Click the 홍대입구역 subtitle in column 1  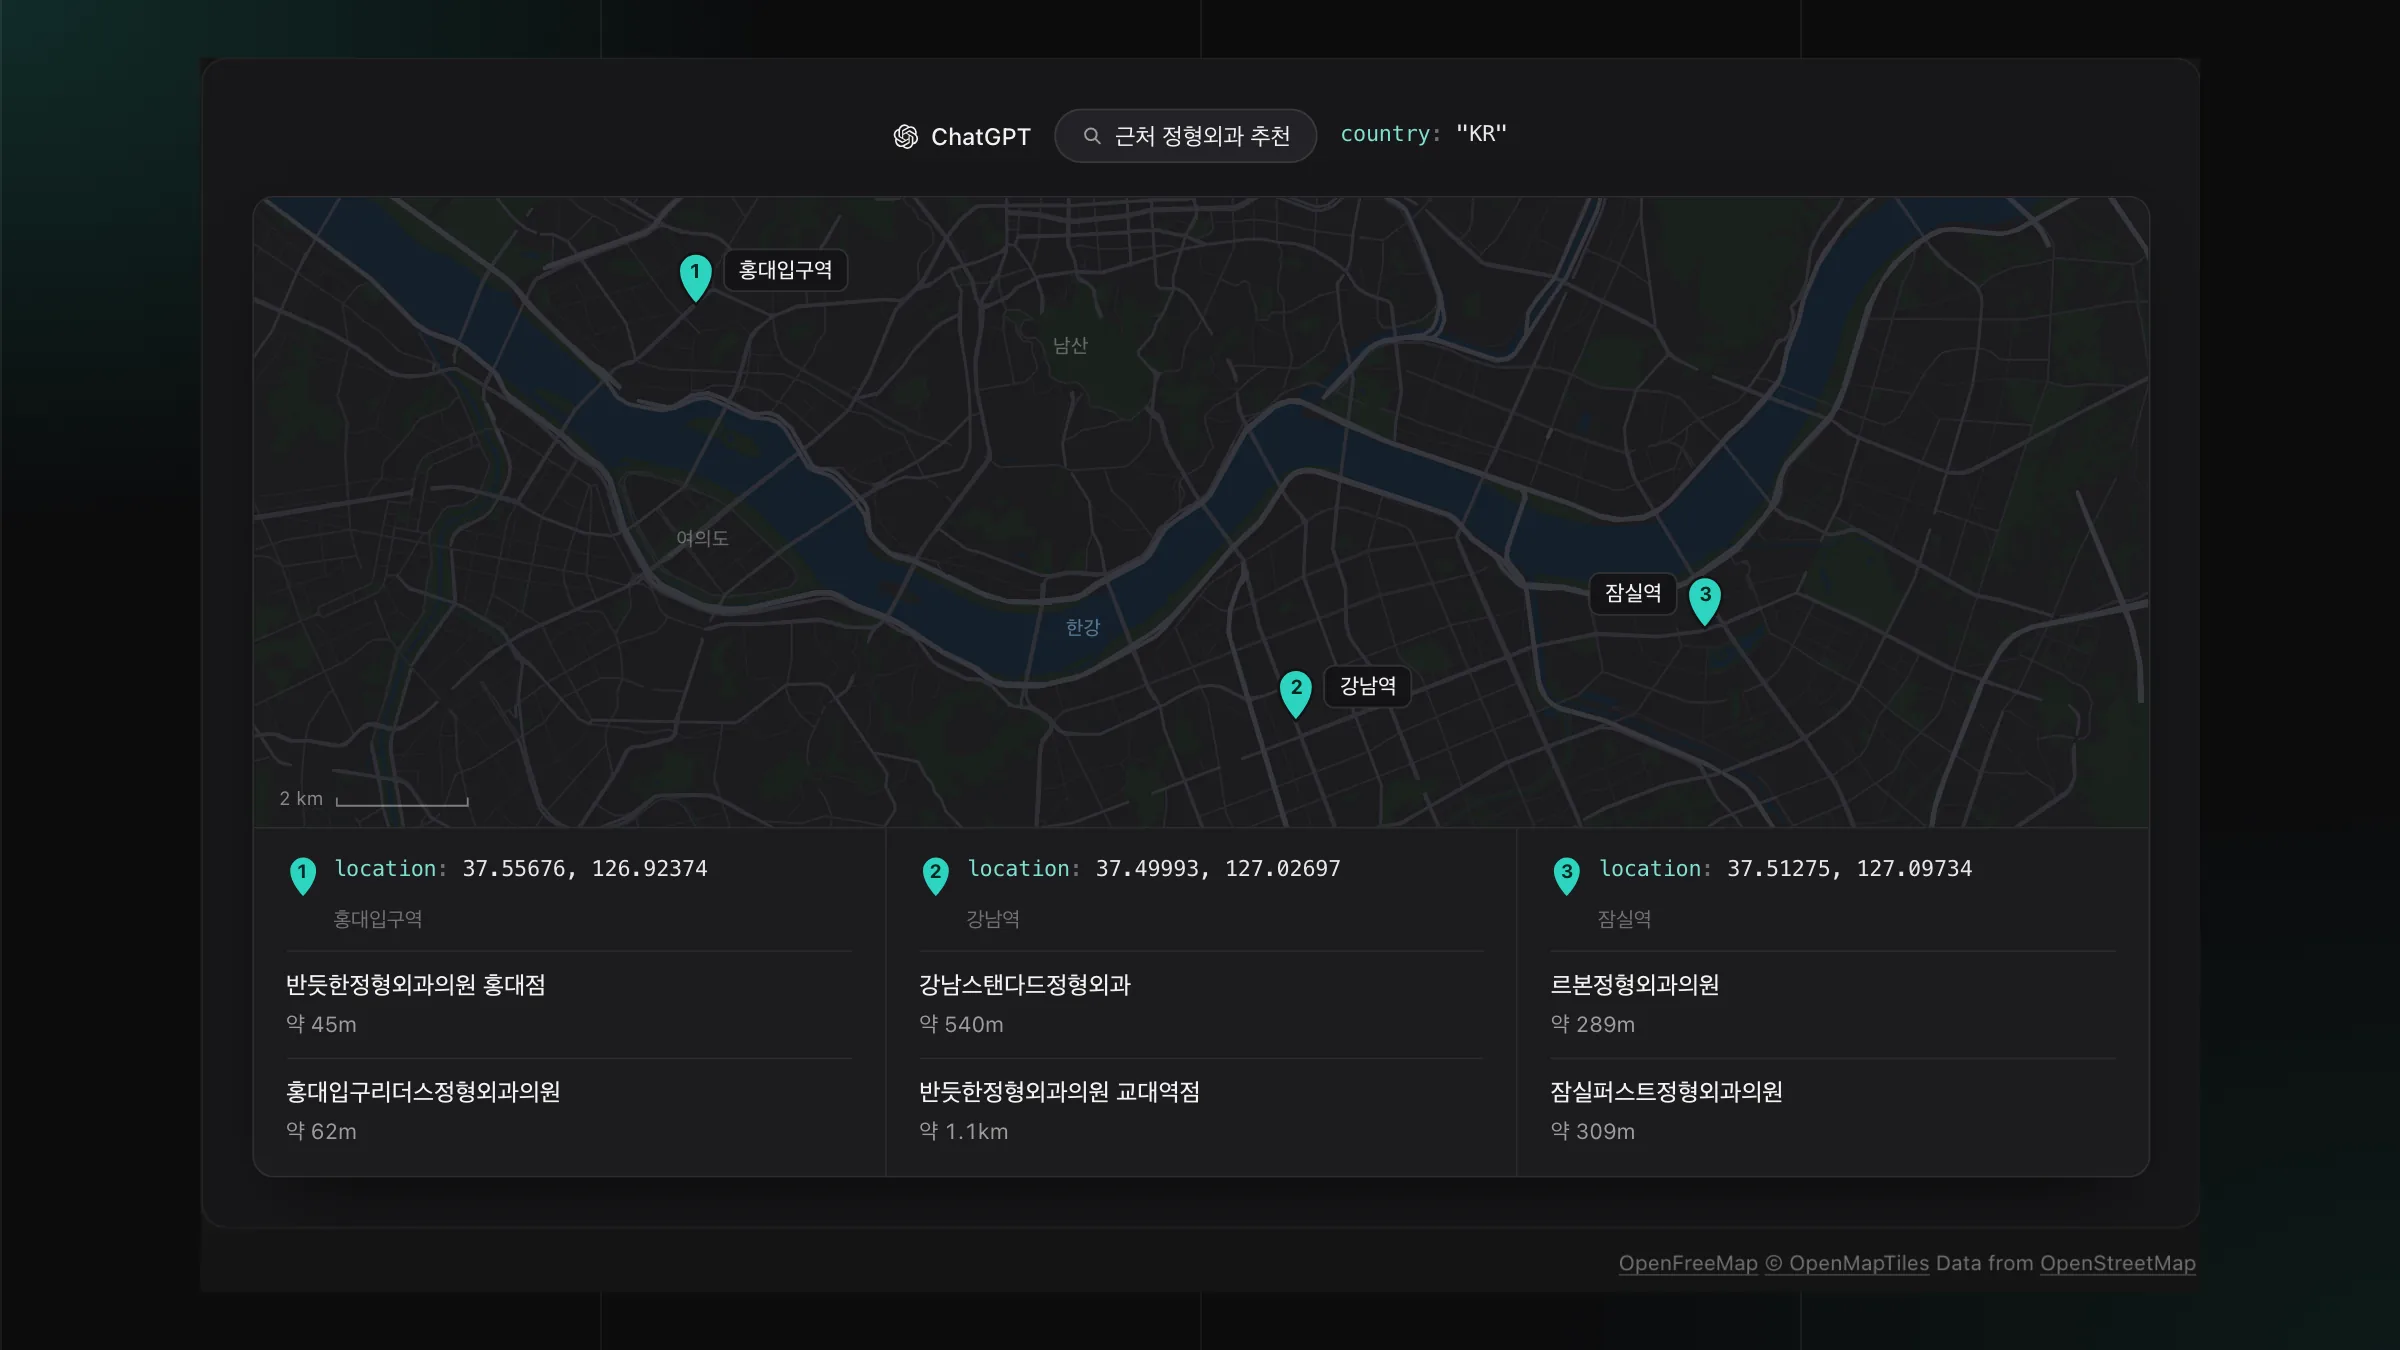click(x=377, y=919)
